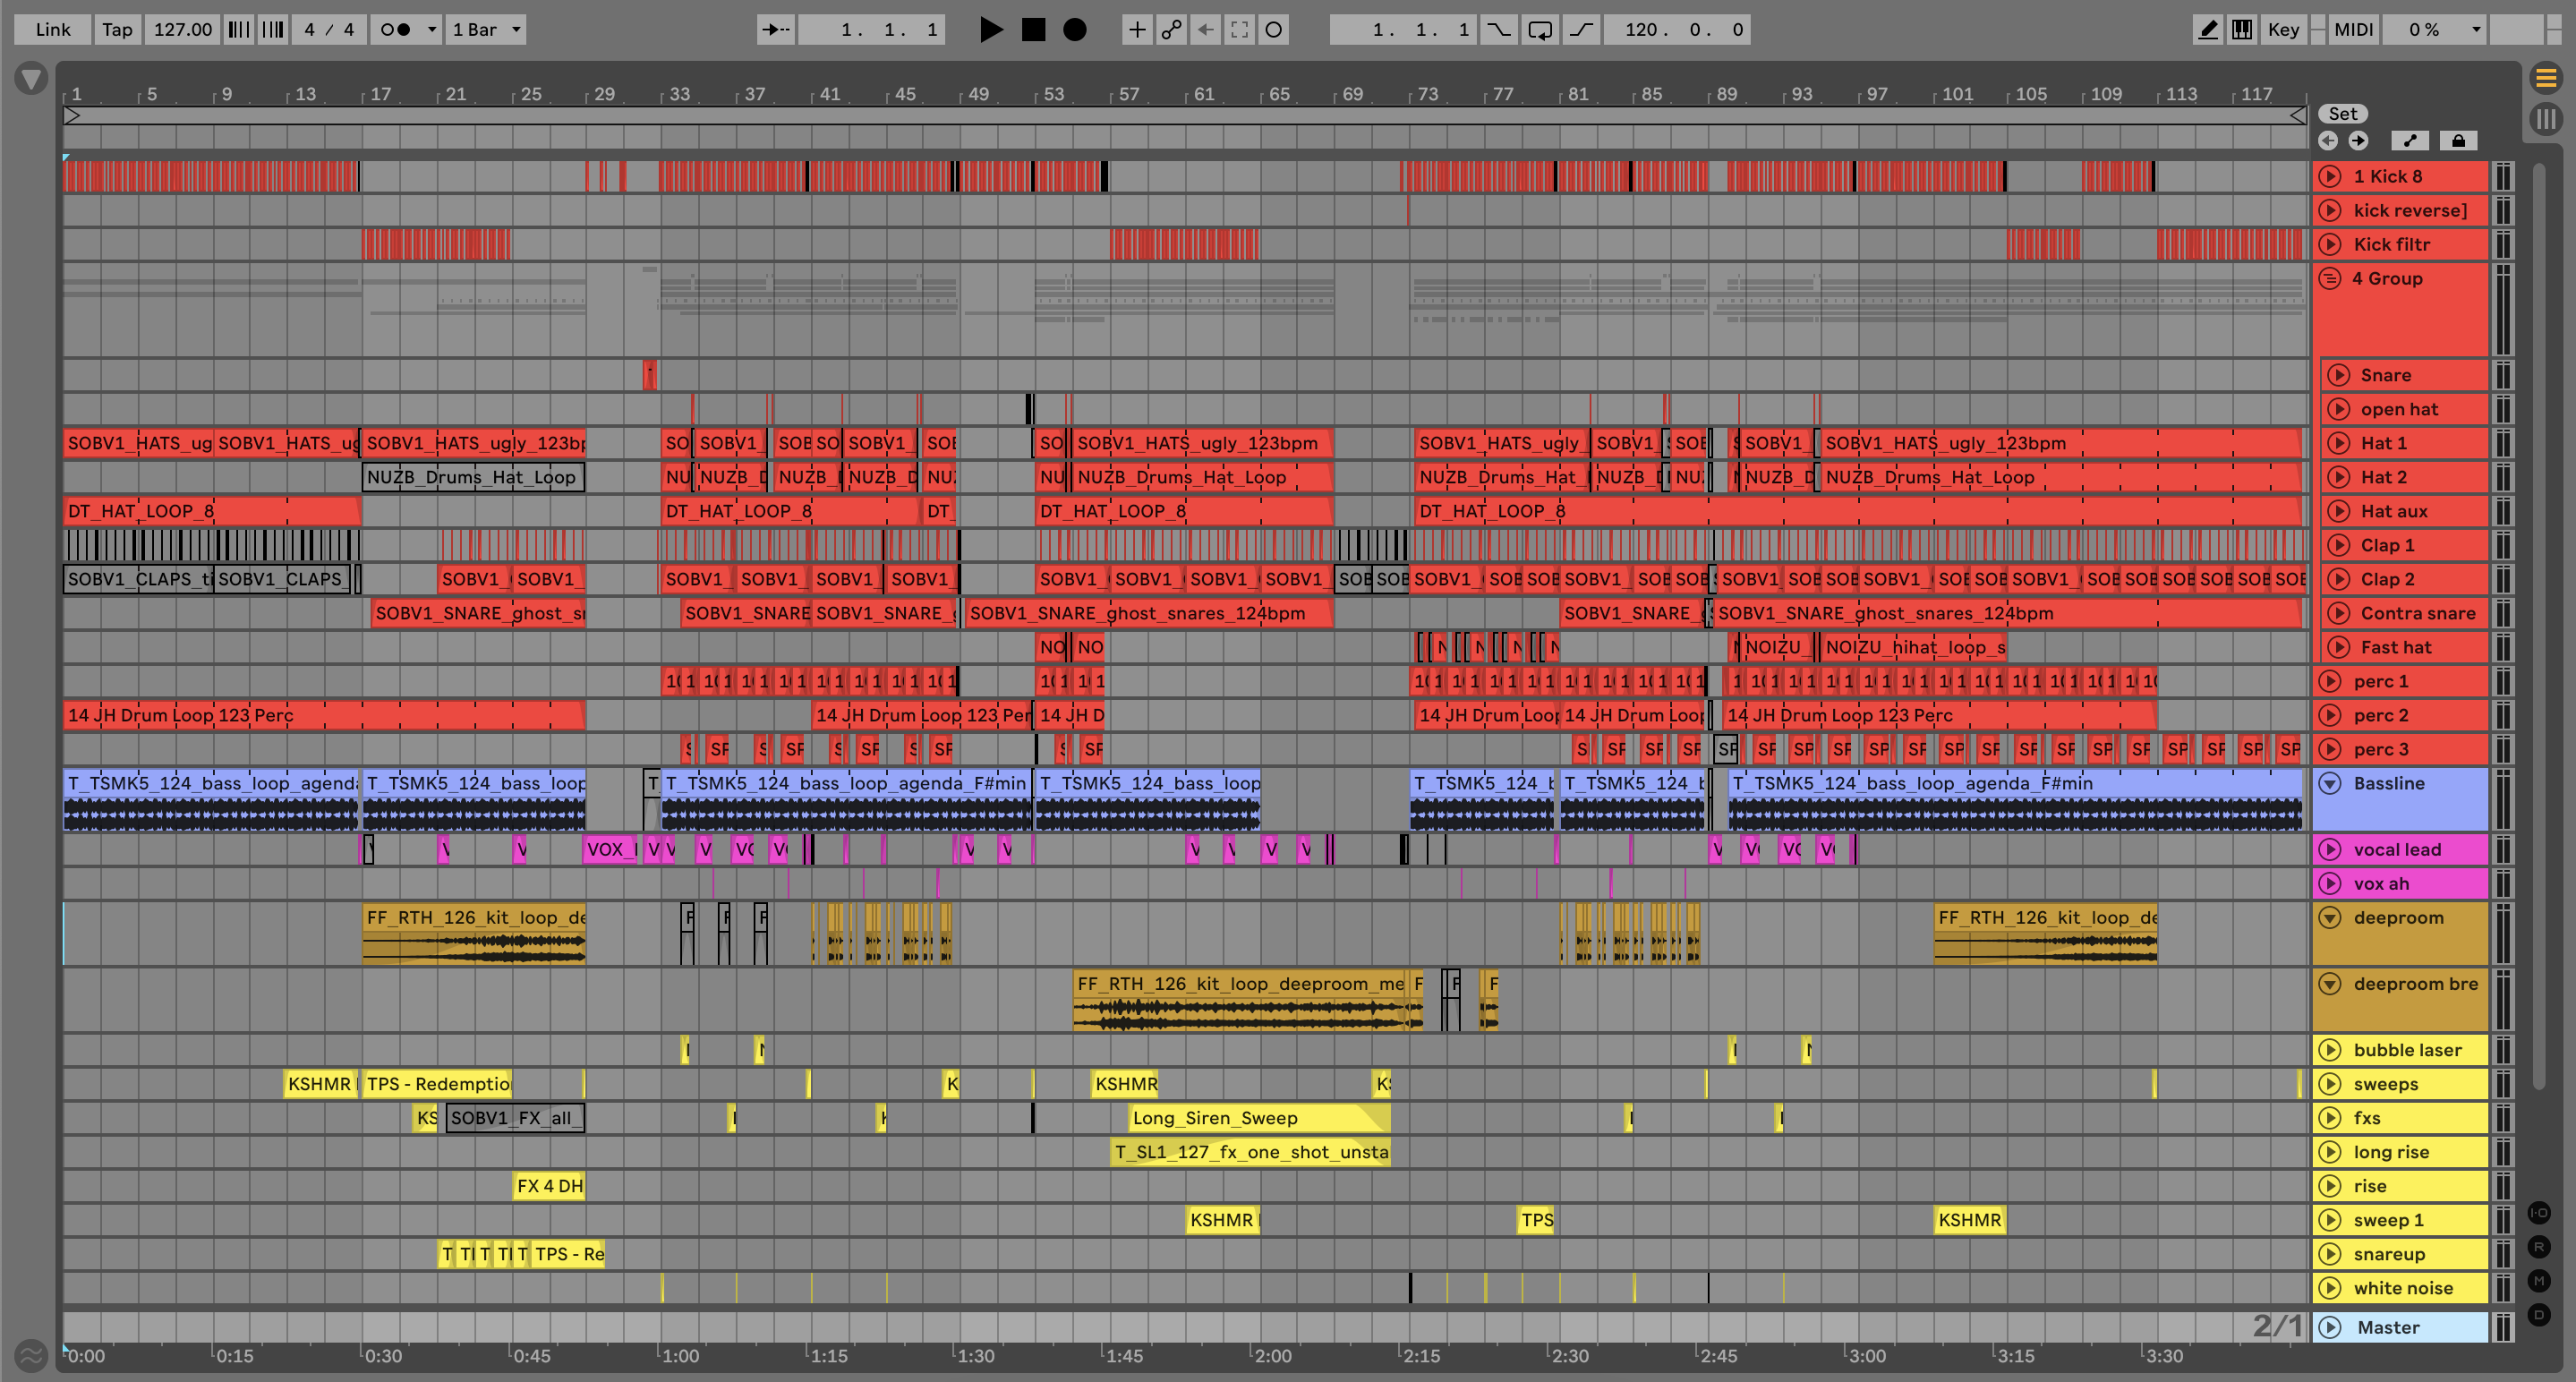This screenshot has height=1382, width=2576.
Task: Click the Arrangement Record circle button
Action: click(x=1075, y=29)
